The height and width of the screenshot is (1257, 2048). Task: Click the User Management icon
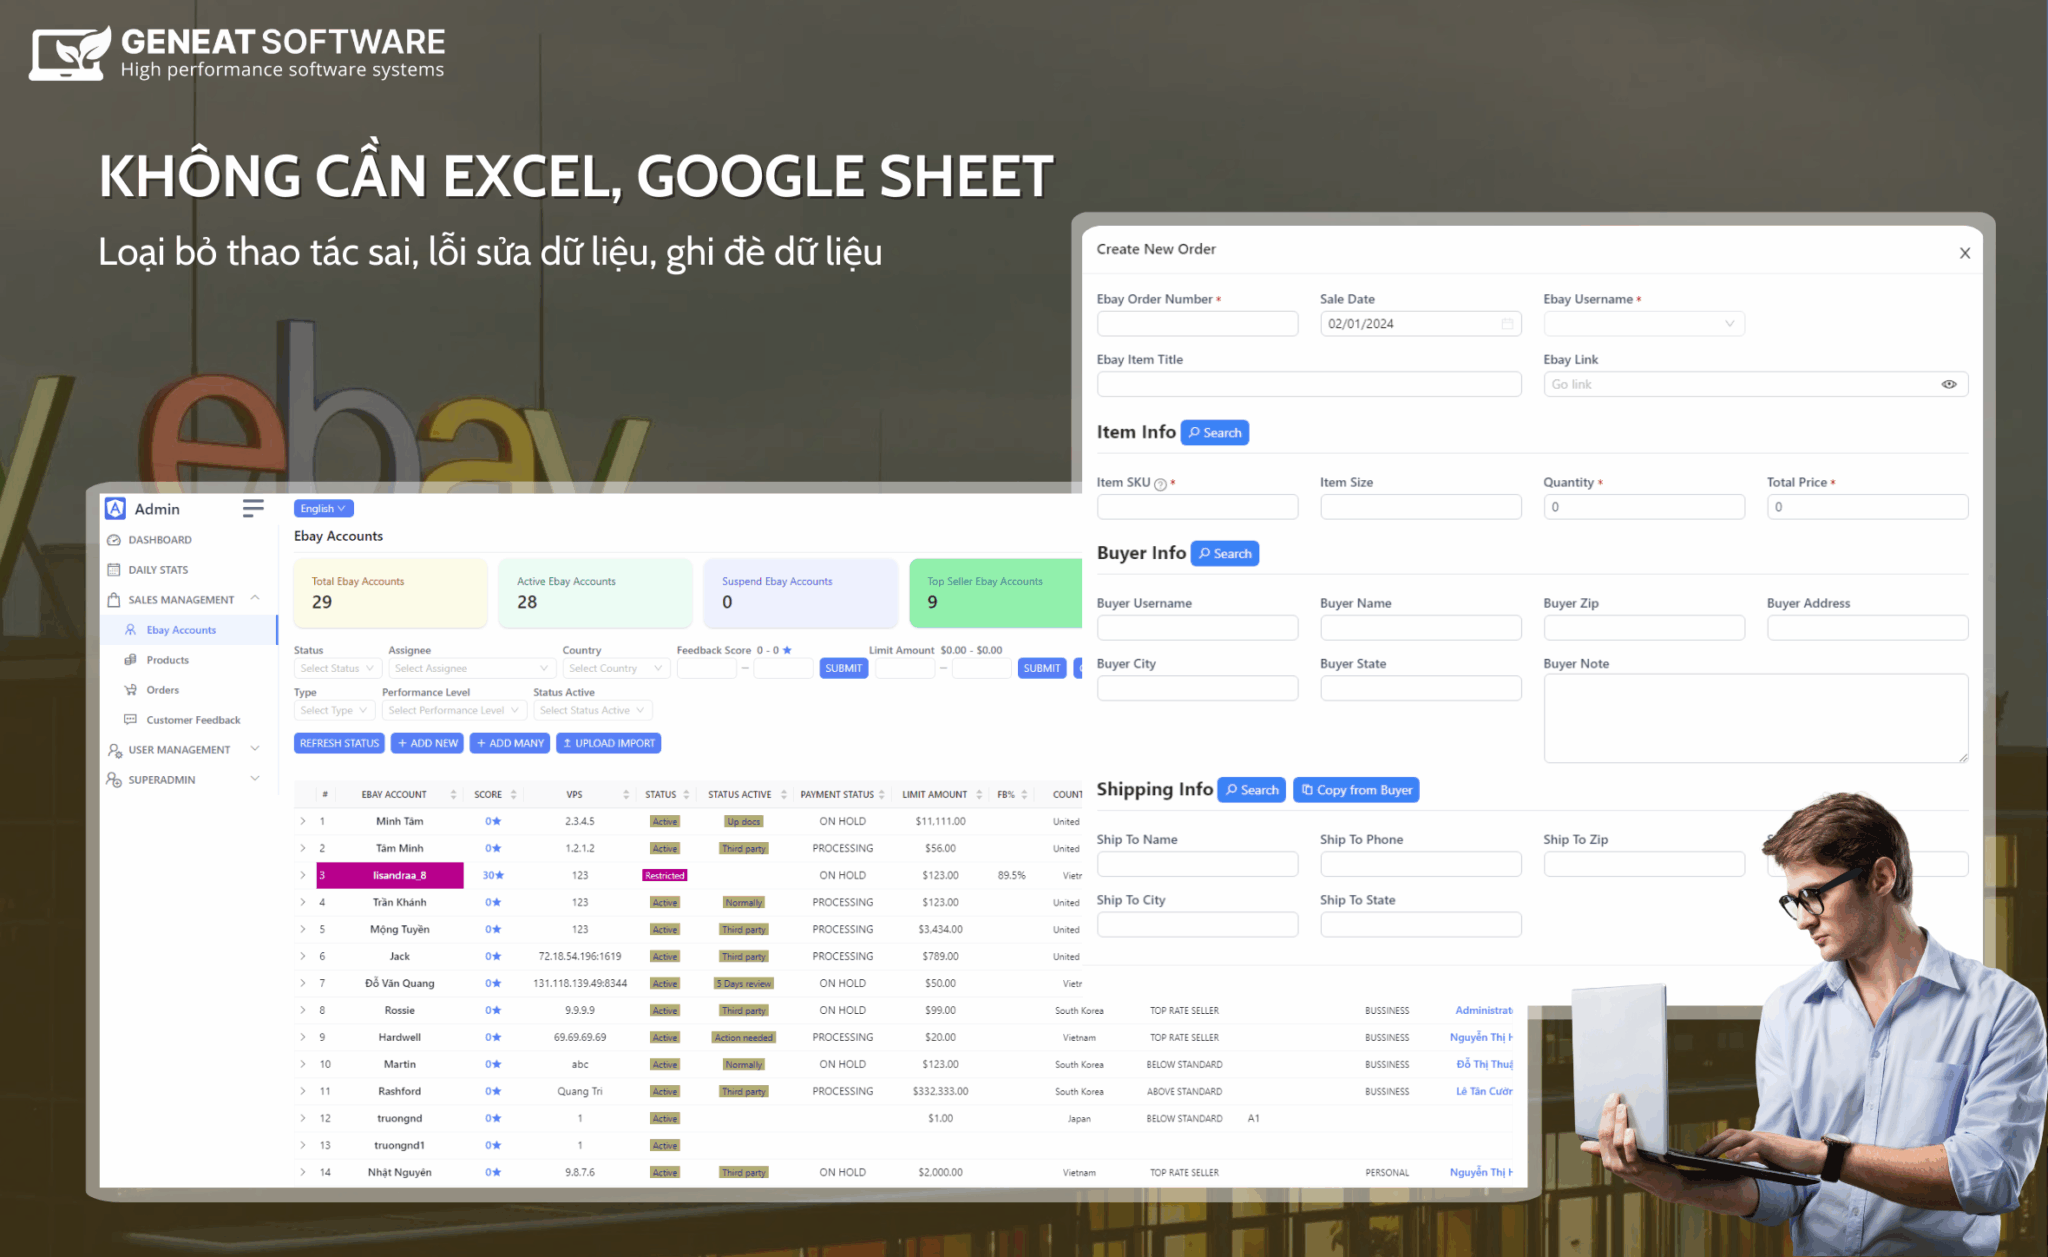(x=114, y=750)
